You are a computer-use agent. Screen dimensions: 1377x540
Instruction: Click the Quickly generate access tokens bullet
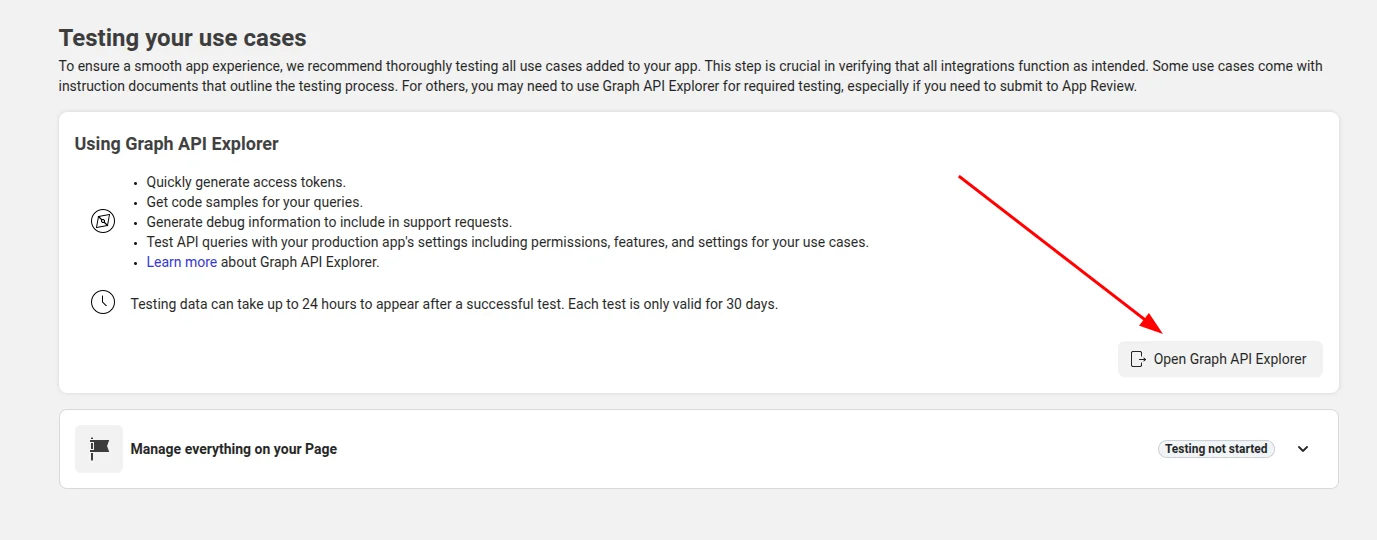pyautogui.click(x=246, y=182)
